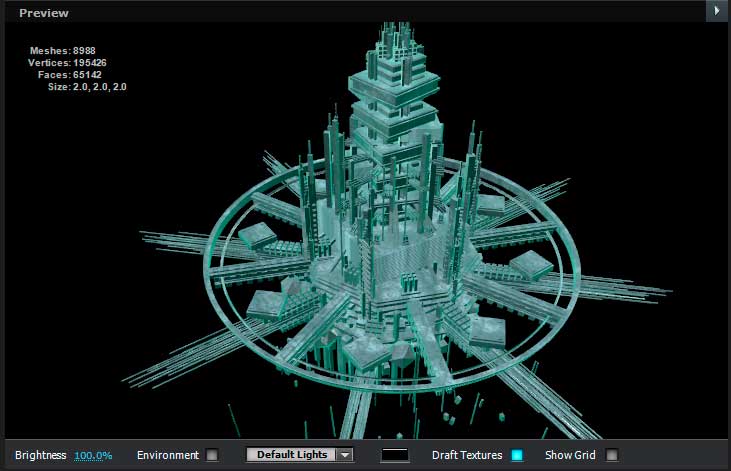Turn on the Show Grid checkbox

pos(612,455)
